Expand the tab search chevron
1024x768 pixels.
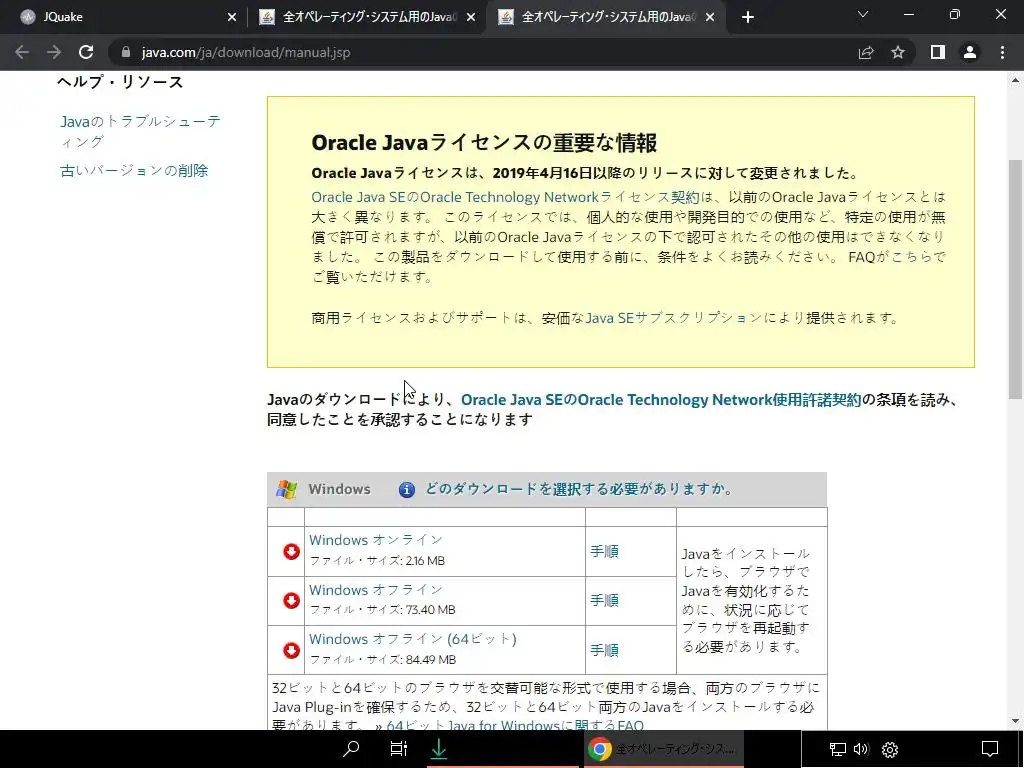(x=863, y=14)
